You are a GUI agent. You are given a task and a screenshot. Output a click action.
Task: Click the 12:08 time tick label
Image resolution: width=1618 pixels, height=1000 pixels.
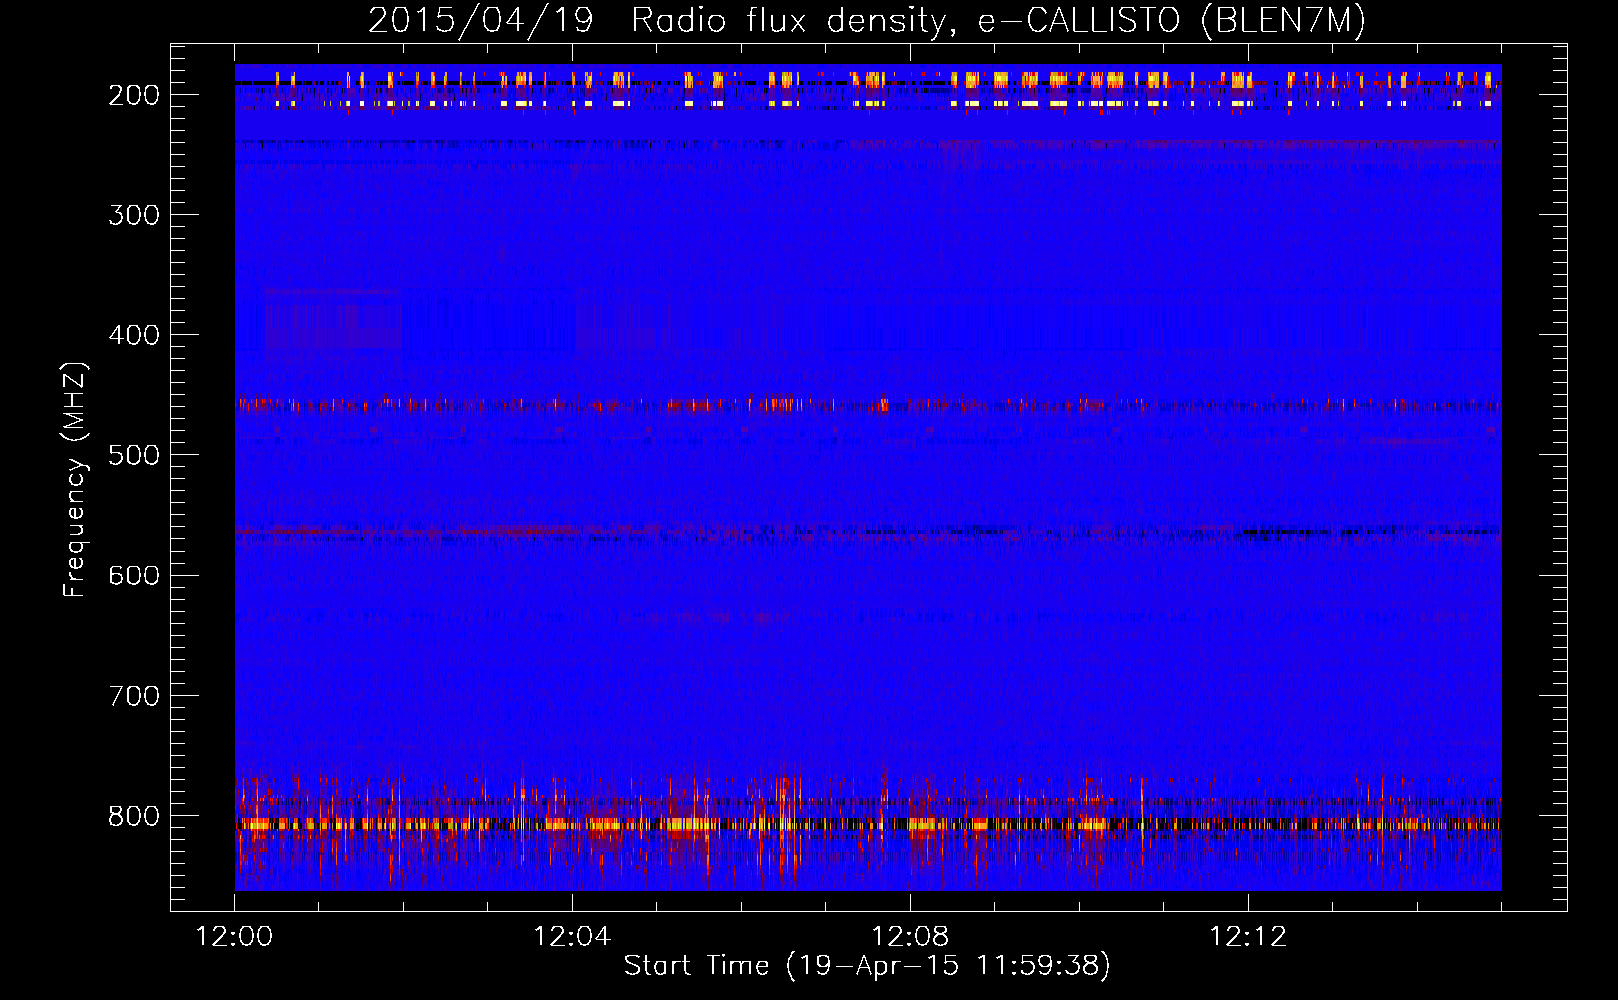[x=910, y=936]
